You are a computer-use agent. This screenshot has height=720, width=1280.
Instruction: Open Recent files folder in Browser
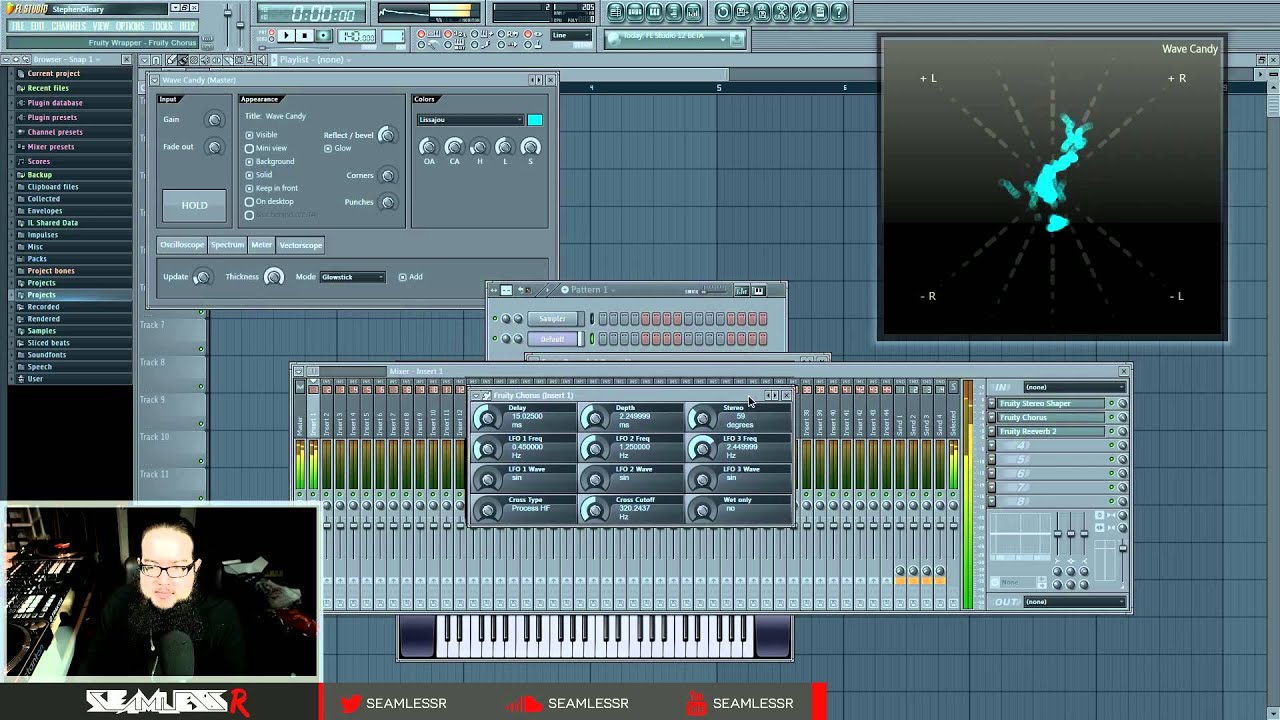click(47, 88)
